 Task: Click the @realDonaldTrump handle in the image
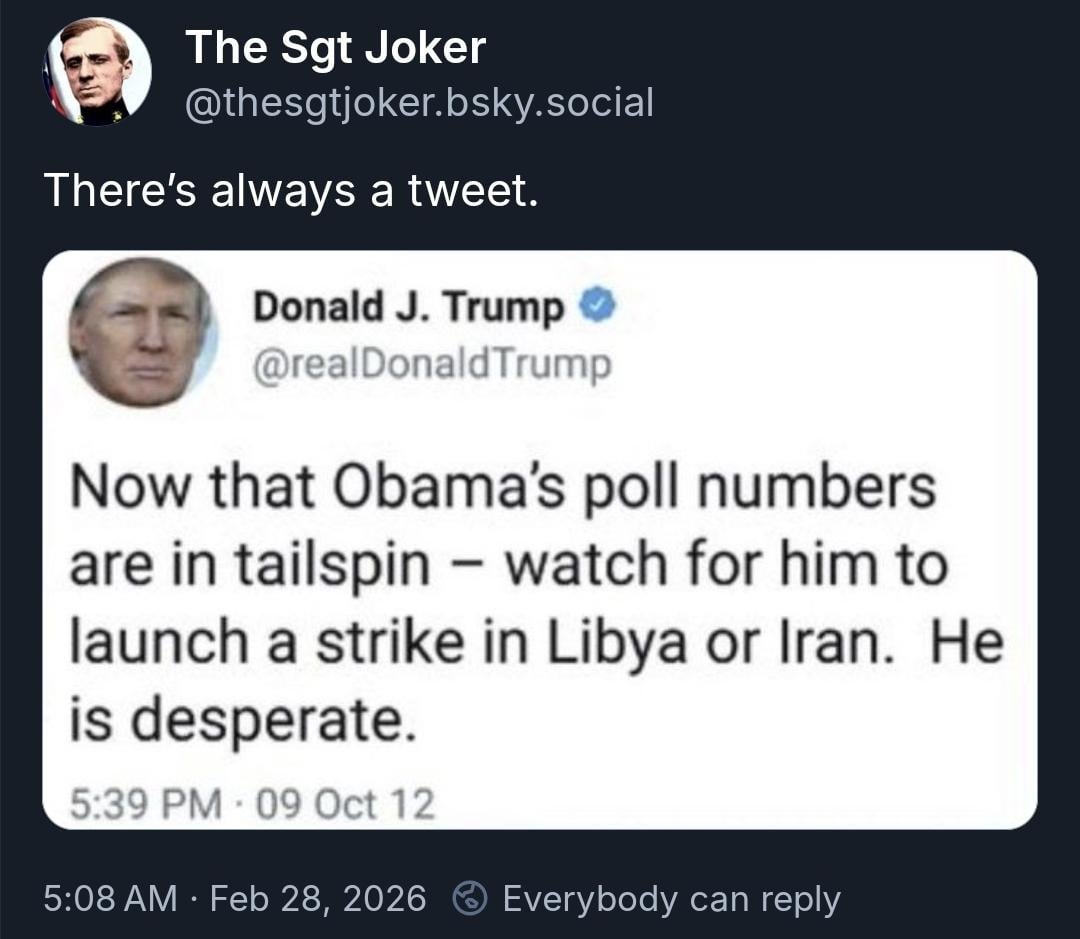431,365
